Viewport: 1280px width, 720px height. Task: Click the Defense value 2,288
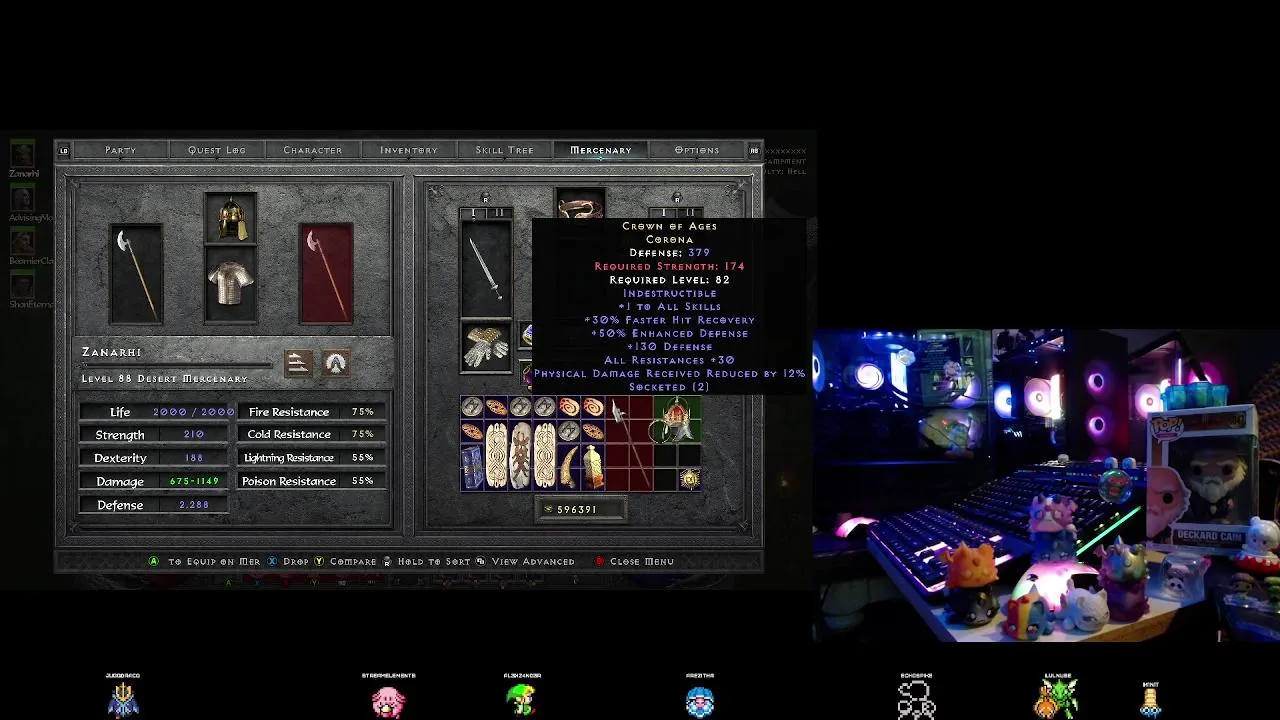point(194,505)
